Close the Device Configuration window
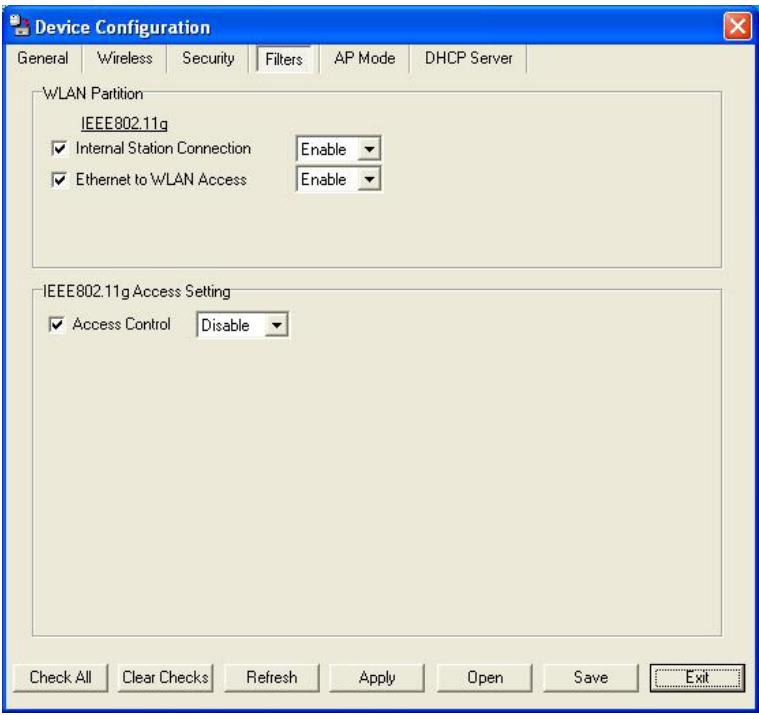The image size is (759, 715). pos(737,26)
